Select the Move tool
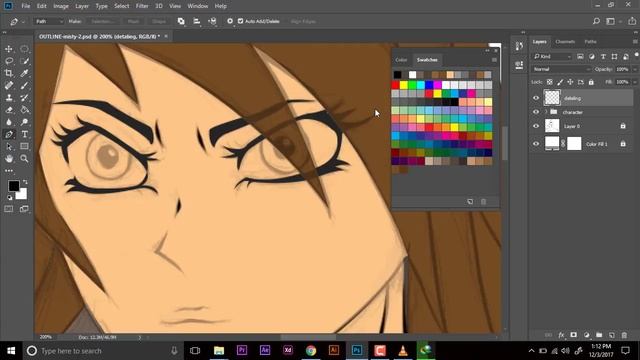Viewport: 640px width, 360px height. click(9, 49)
